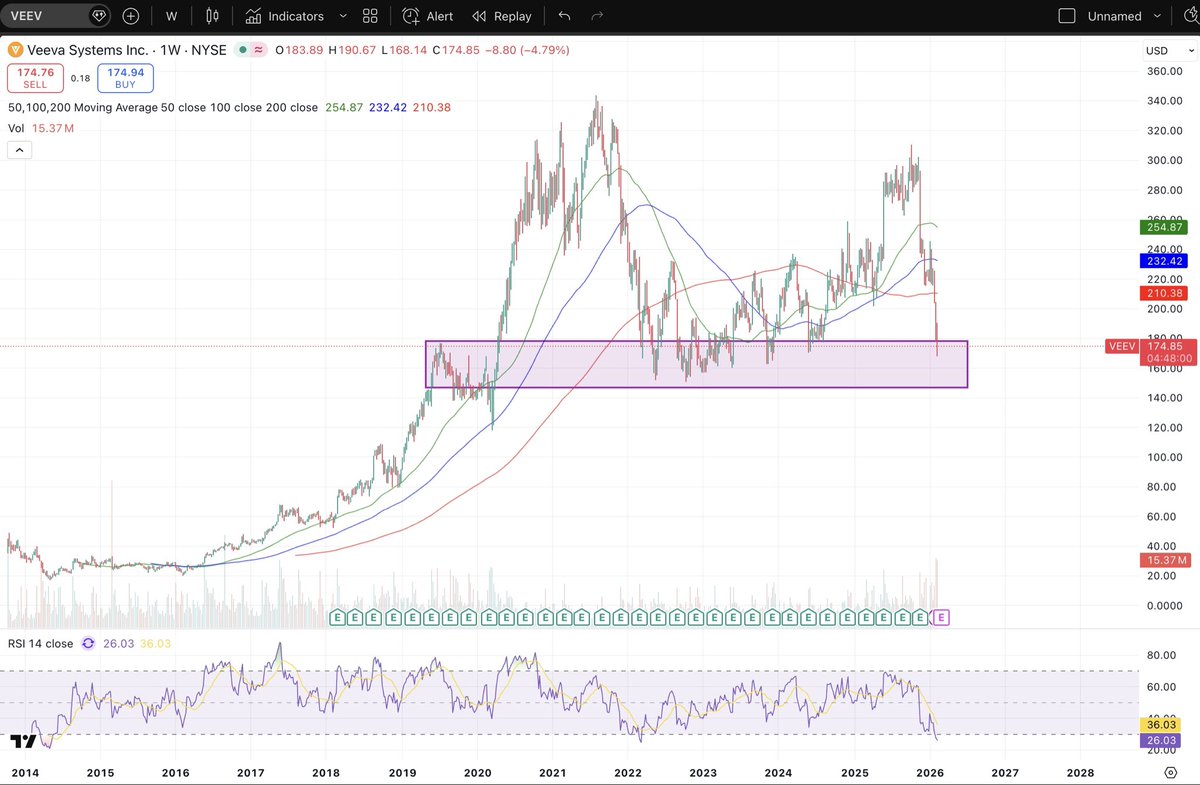Click the Unnamed layout name

coord(1114,16)
